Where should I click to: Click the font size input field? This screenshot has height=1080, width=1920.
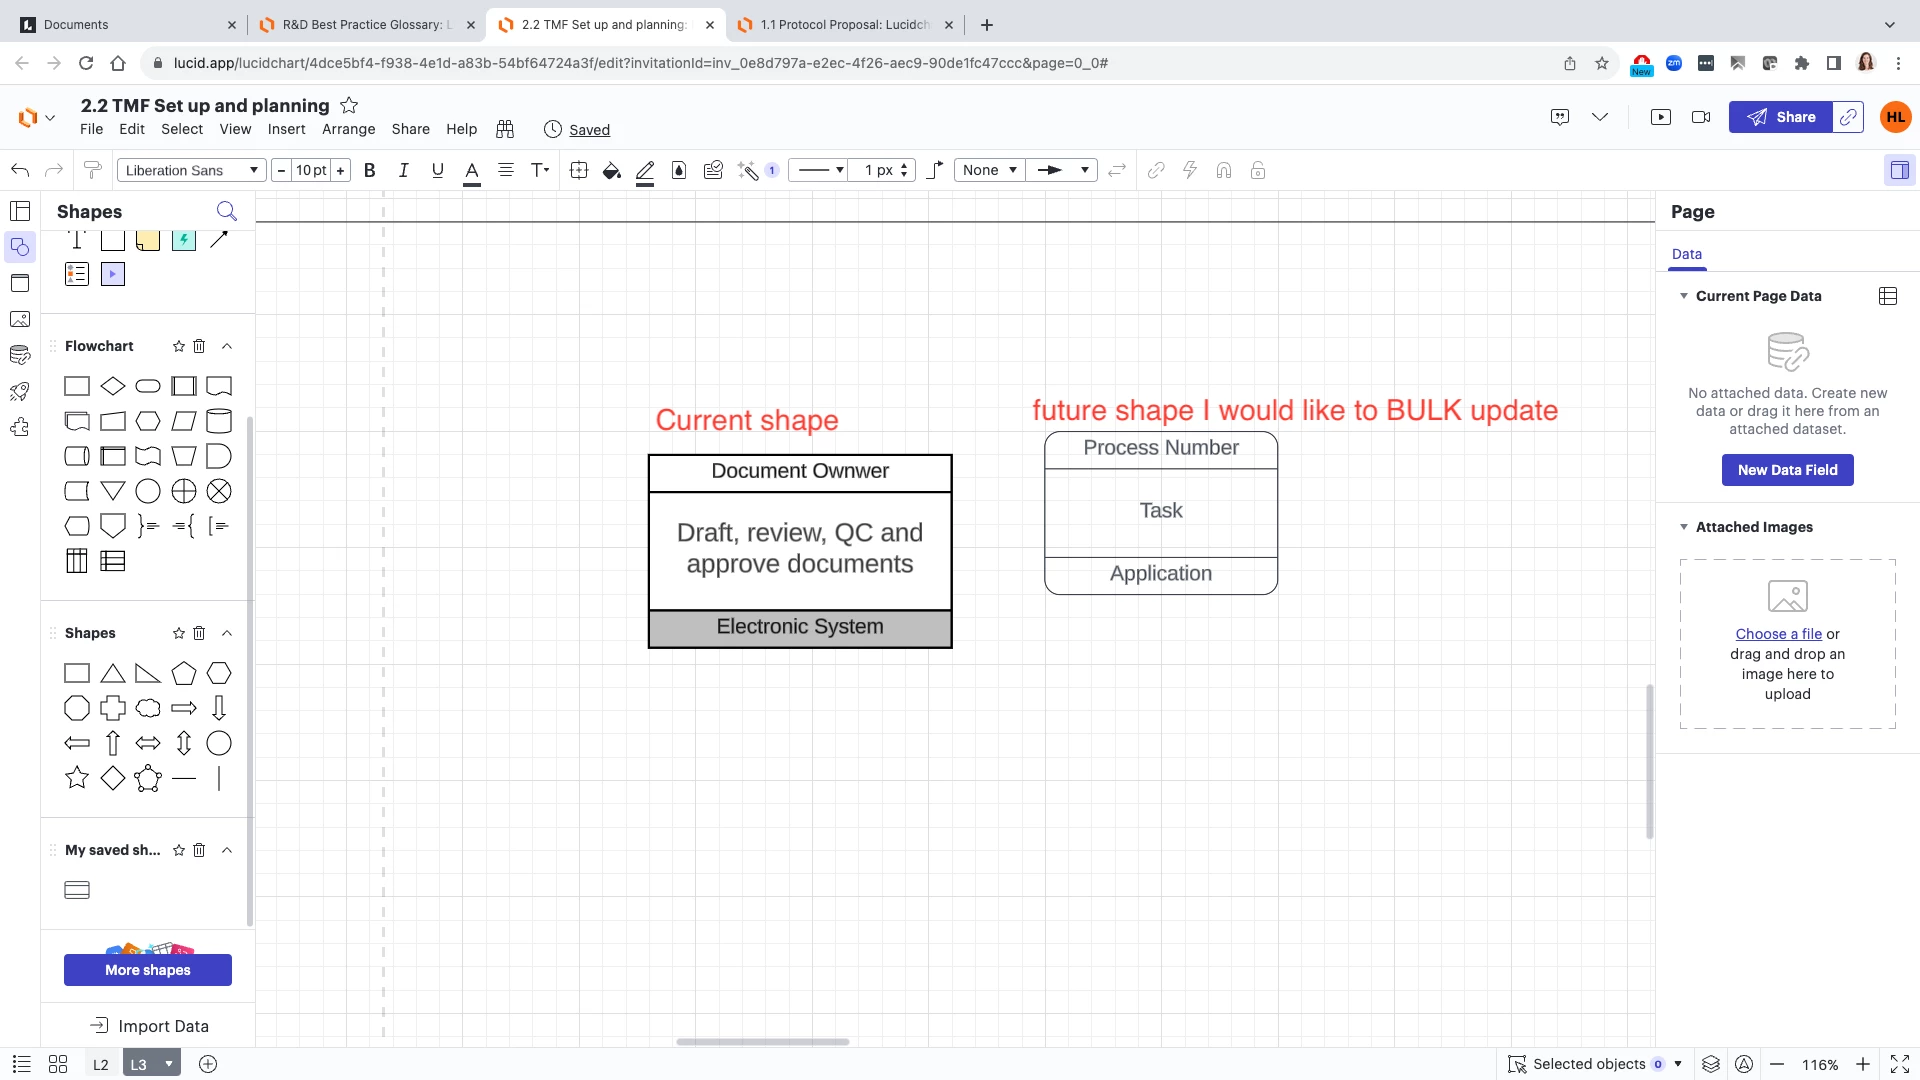pyautogui.click(x=311, y=170)
